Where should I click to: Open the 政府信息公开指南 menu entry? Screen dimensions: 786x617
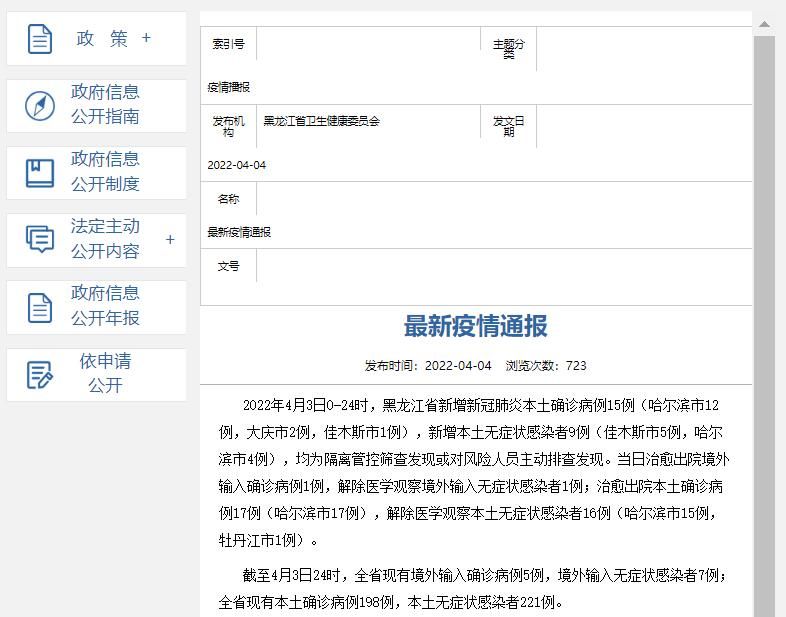(x=105, y=105)
